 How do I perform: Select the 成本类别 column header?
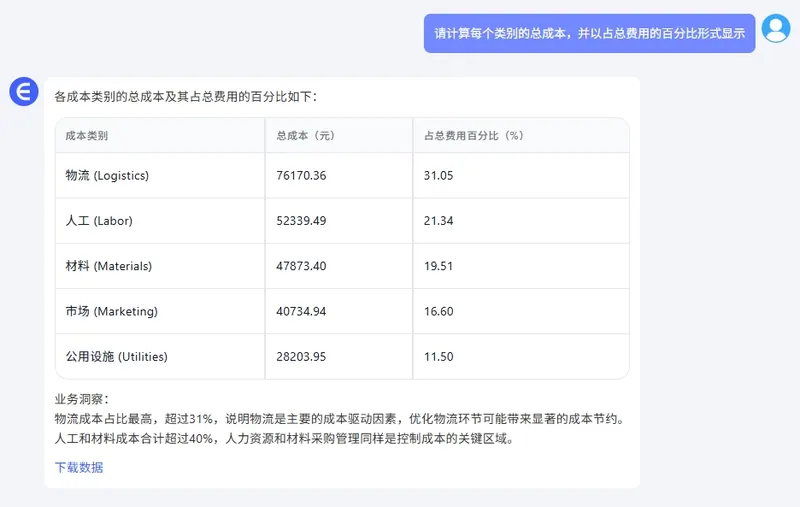pos(87,135)
